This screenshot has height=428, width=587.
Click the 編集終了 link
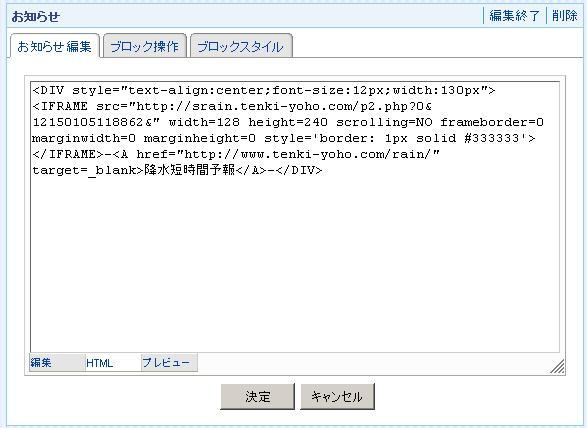[x=514, y=16]
